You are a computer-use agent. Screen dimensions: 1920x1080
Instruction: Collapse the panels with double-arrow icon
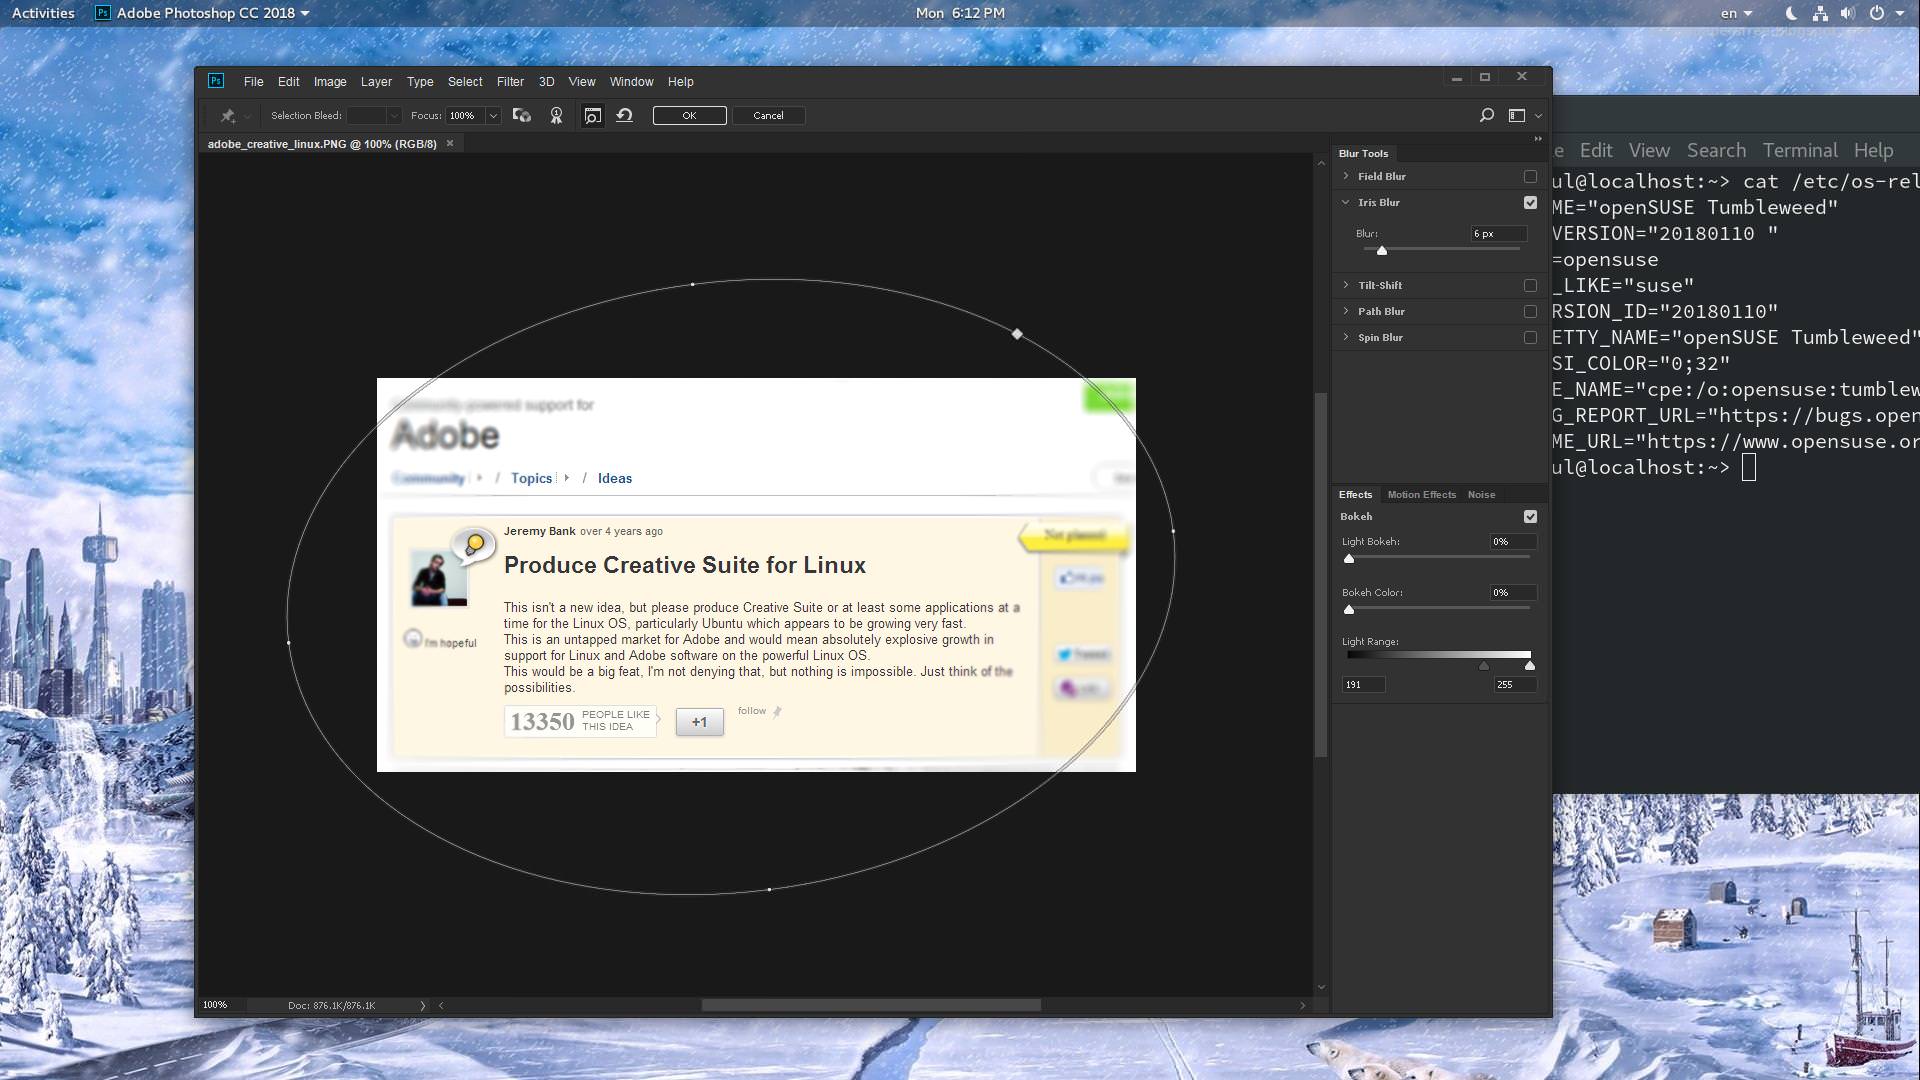pyautogui.click(x=1538, y=139)
